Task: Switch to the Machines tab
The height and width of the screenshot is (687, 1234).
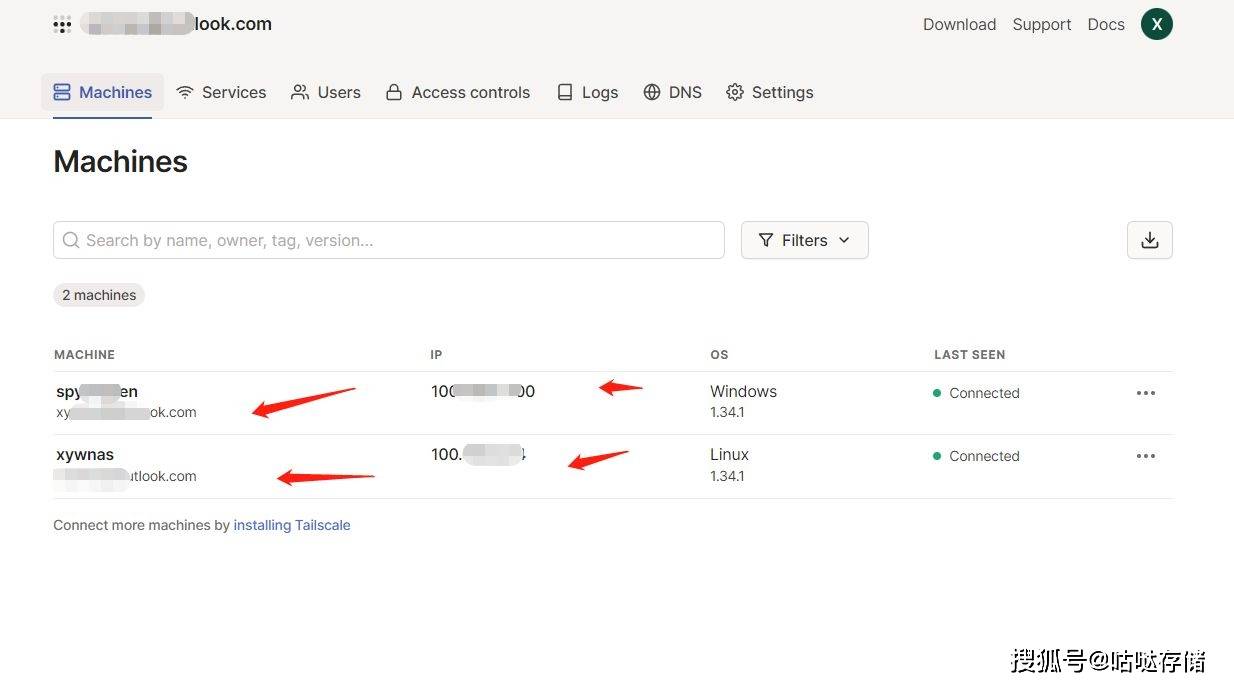Action: pos(102,92)
